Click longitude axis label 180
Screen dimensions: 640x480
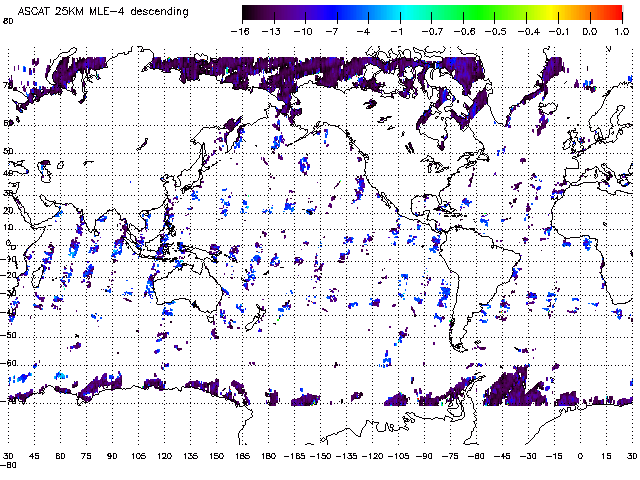269,456
